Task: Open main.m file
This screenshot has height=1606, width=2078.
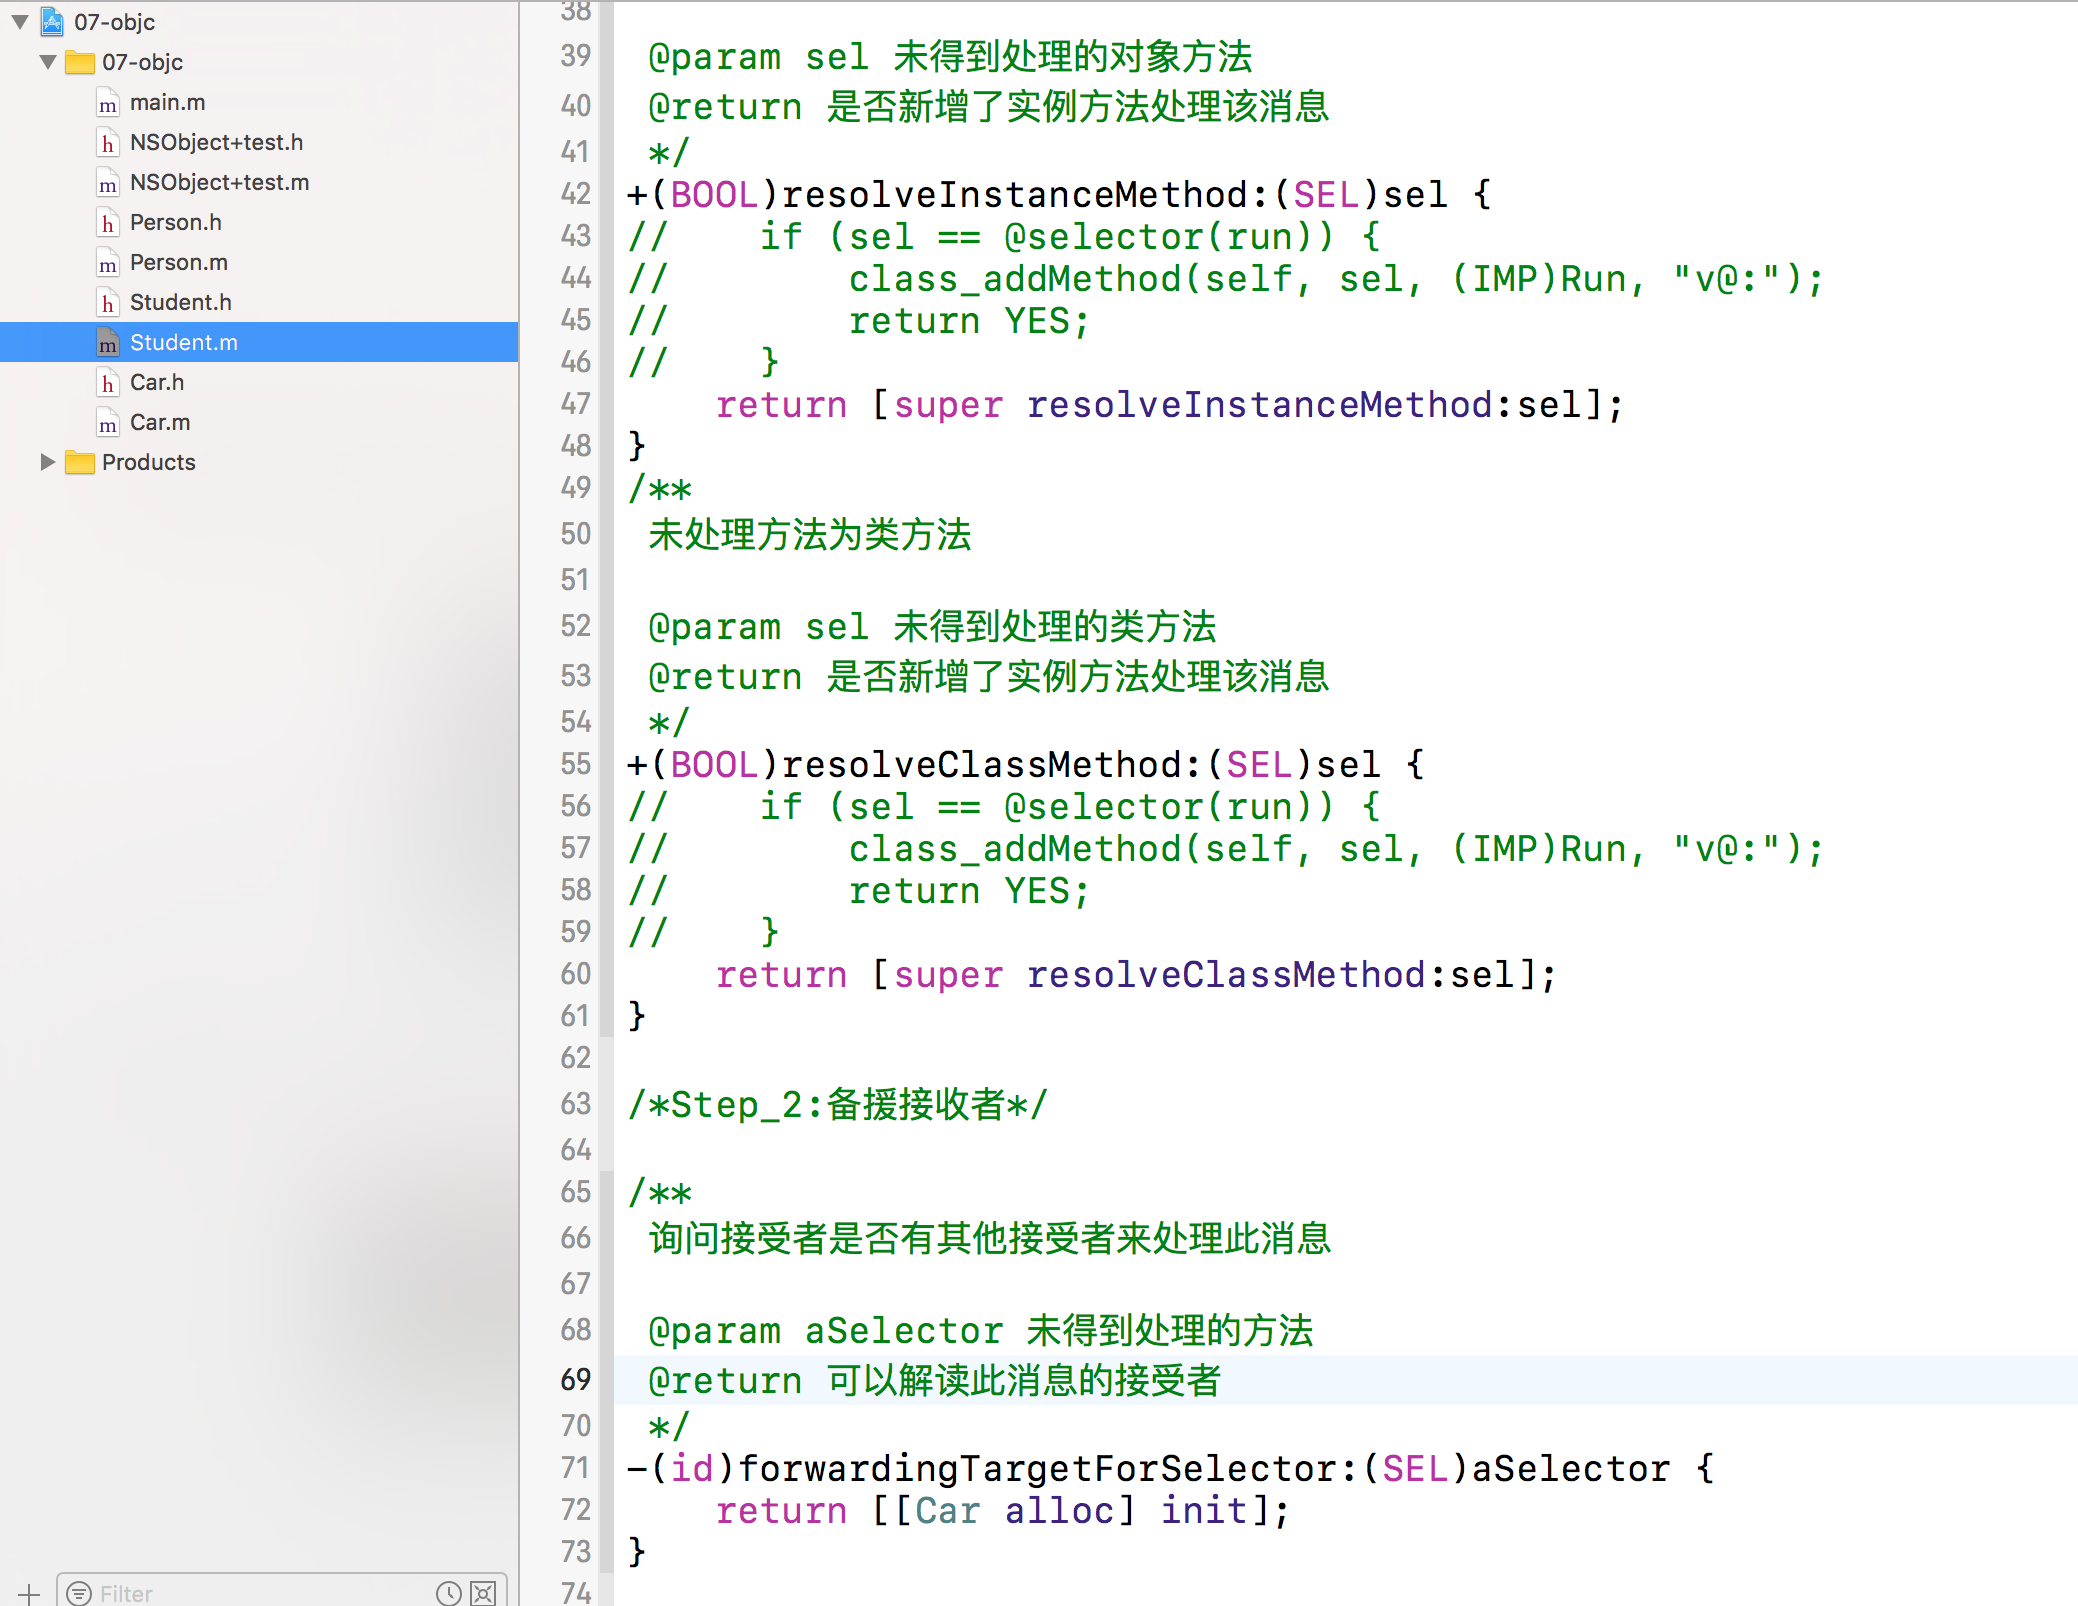Action: (167, 102)
